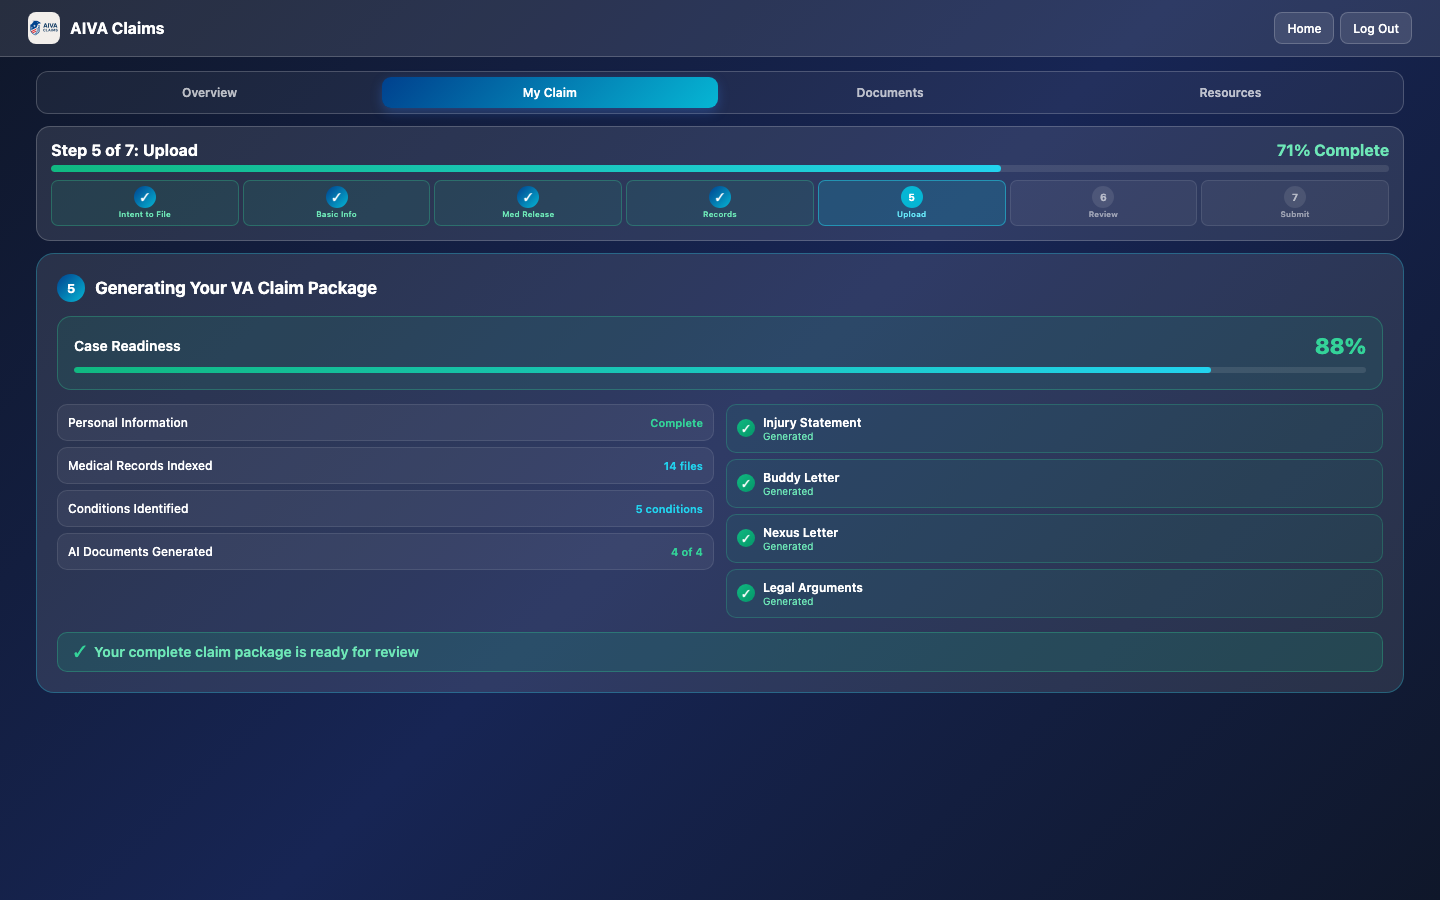The width and height of the screenshot is (1440, 900).
Task: Open the Injury Statement generated document
Action: click(x=1054, y=429)
